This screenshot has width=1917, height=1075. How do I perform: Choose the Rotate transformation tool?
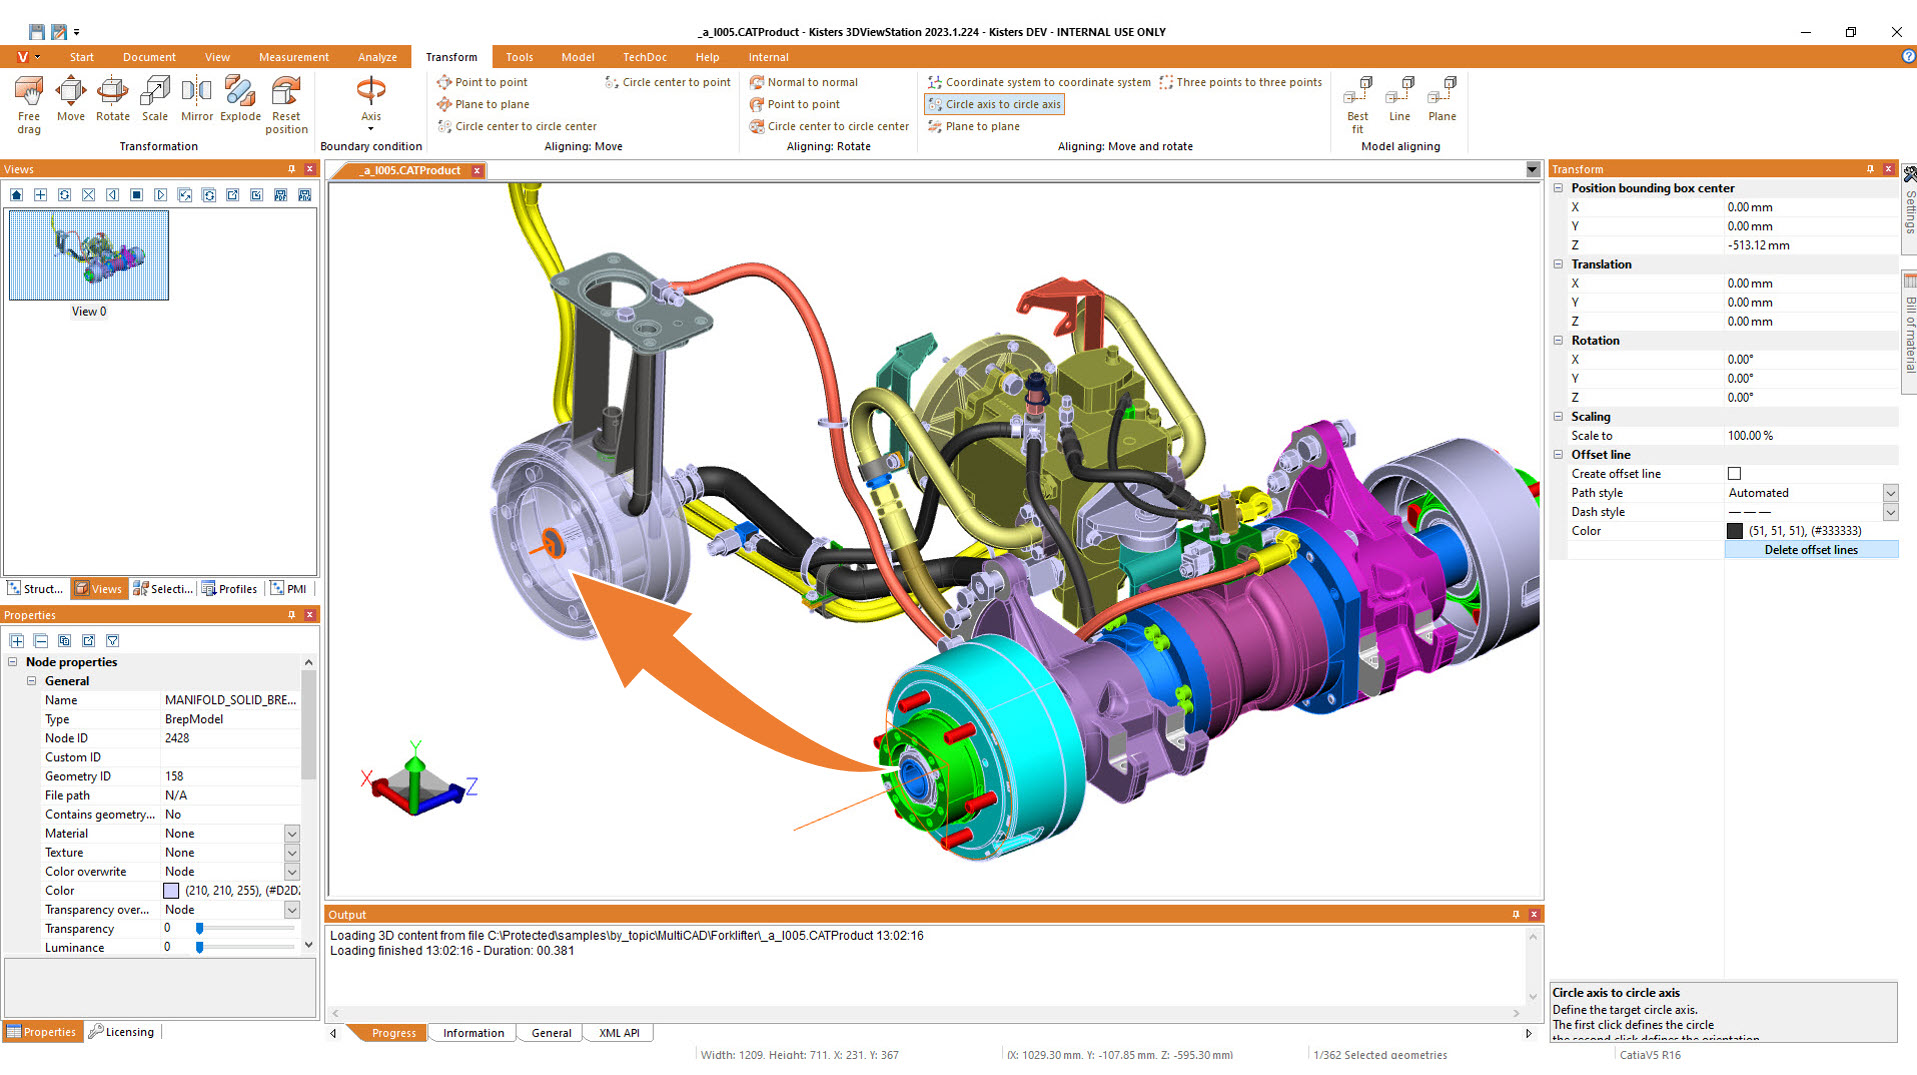(x=112, y=99)
